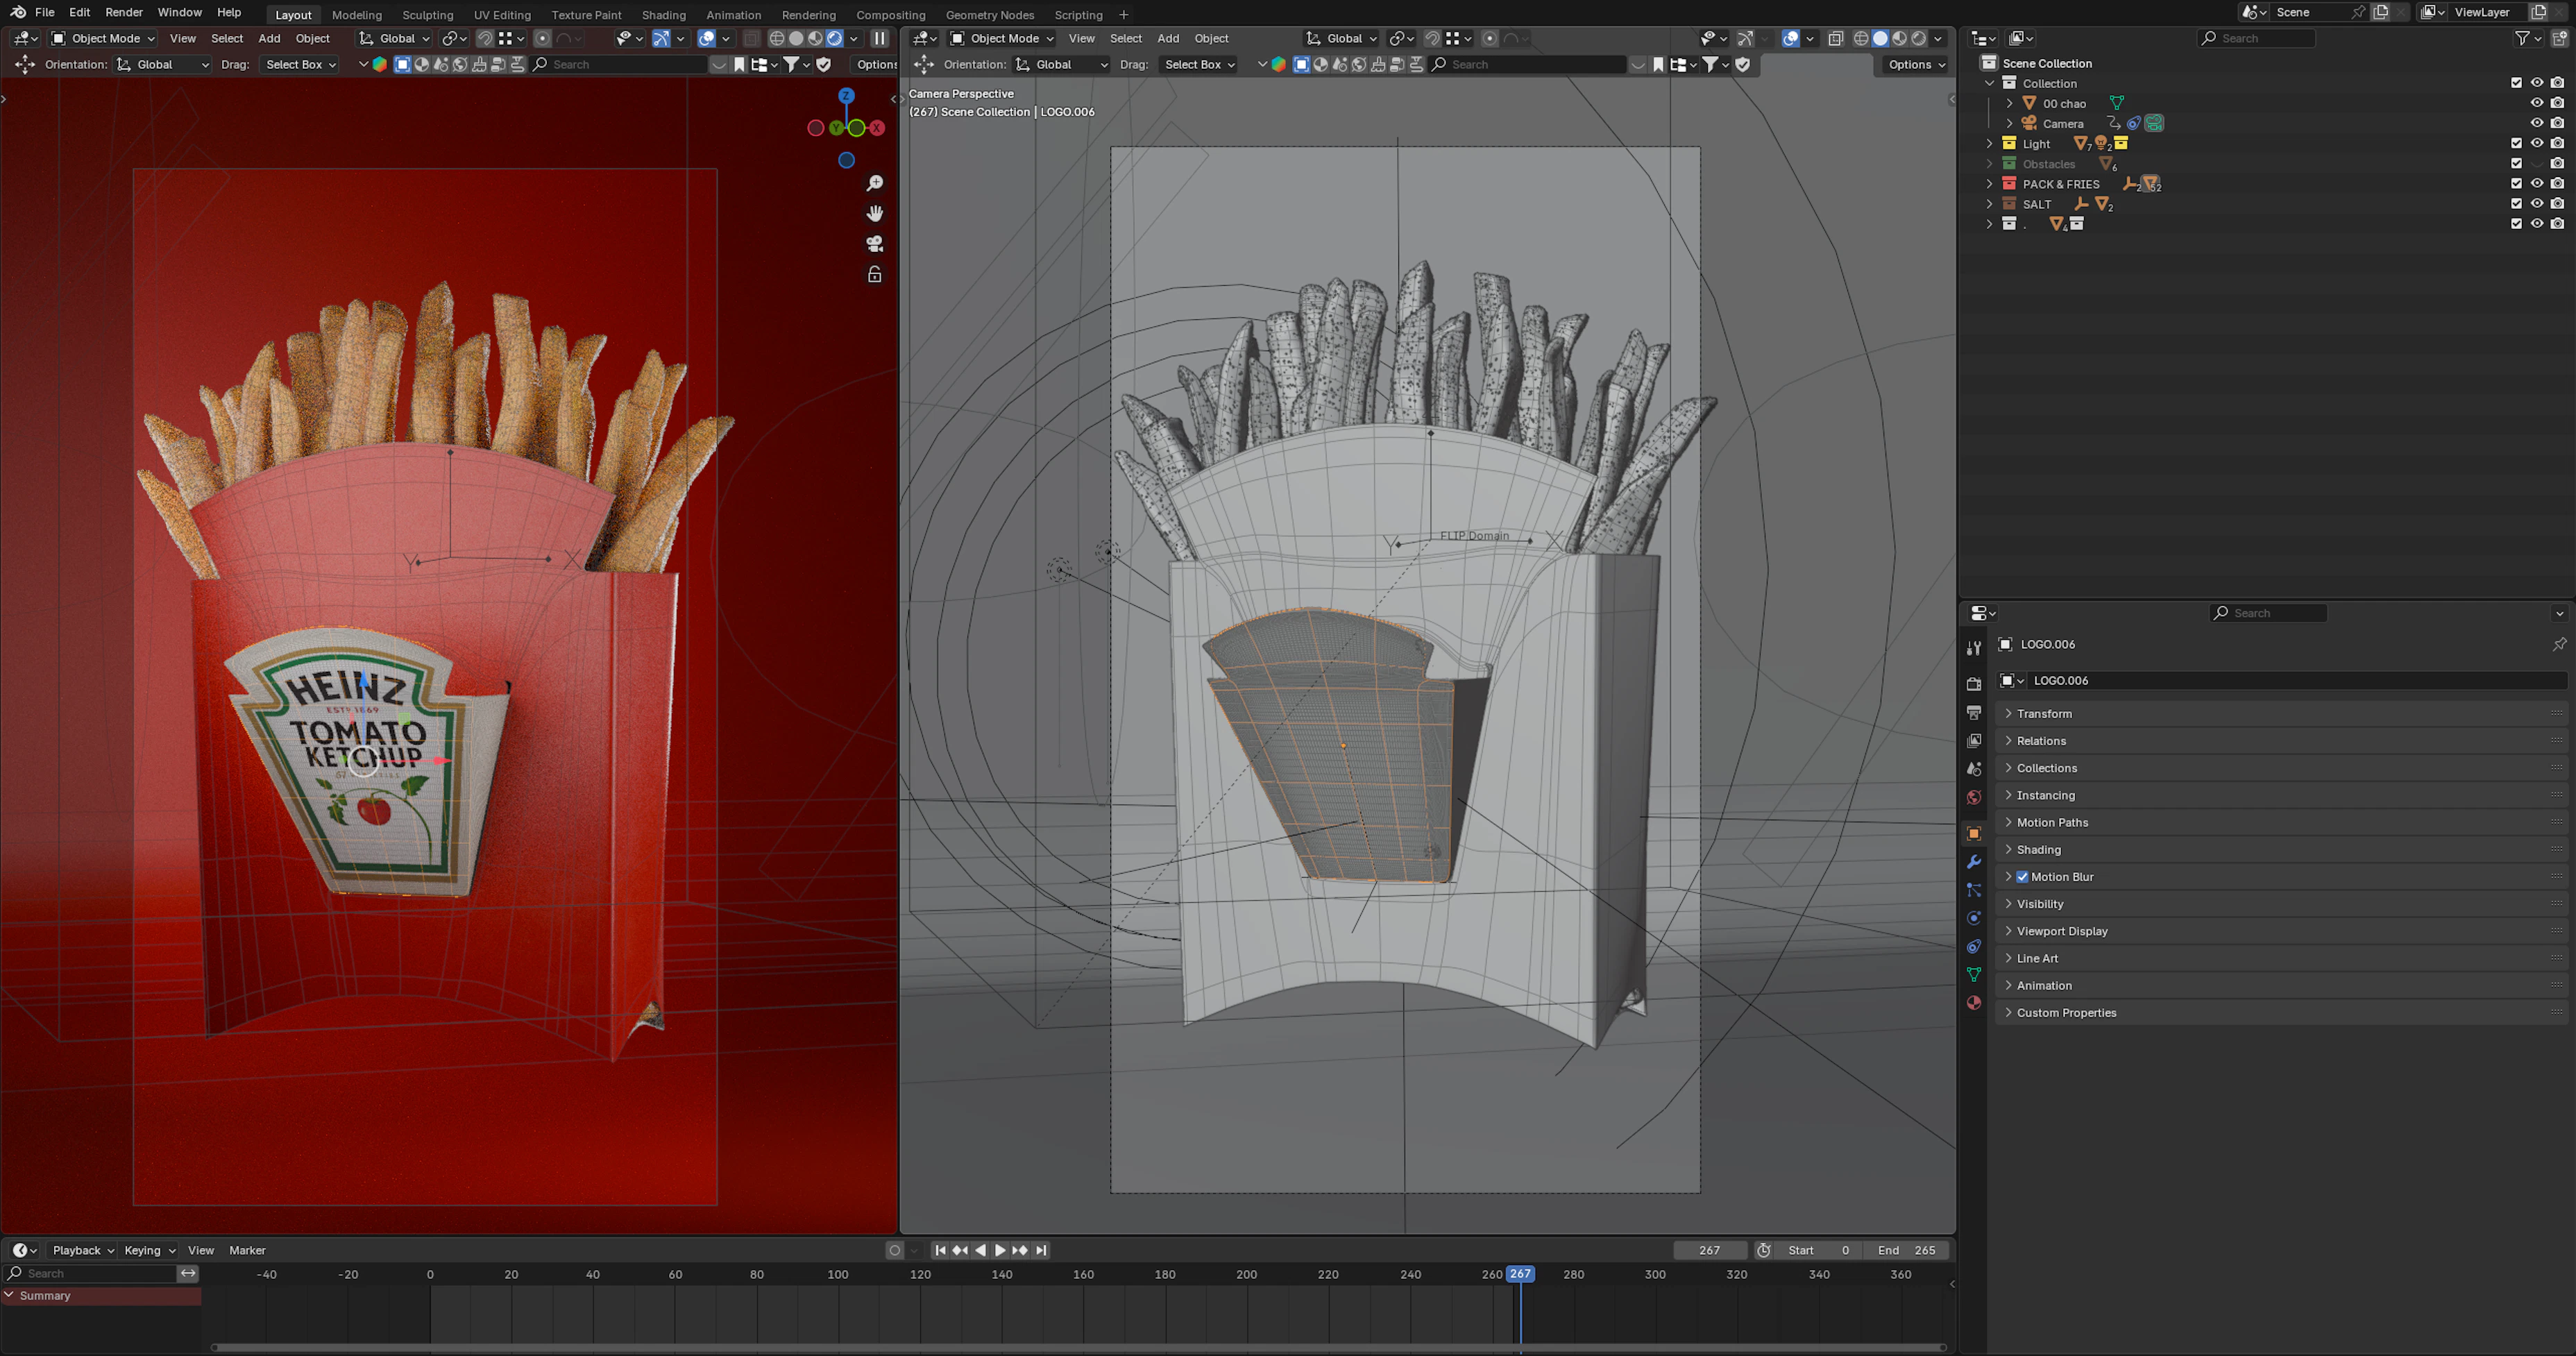Open the Tool properties tab
Viewport: 2576px width, 1356px height.
pyautogui.click(x=1973, y=648)
